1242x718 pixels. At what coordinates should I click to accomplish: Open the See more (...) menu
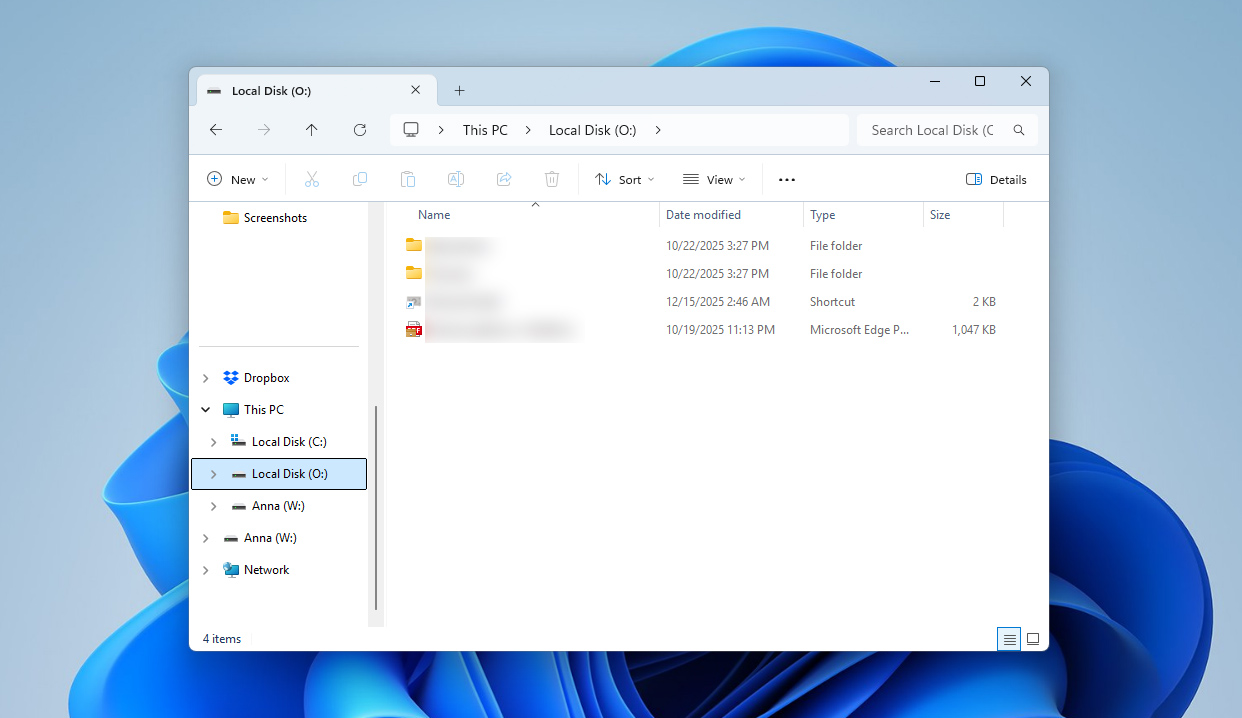click(786, 179)
